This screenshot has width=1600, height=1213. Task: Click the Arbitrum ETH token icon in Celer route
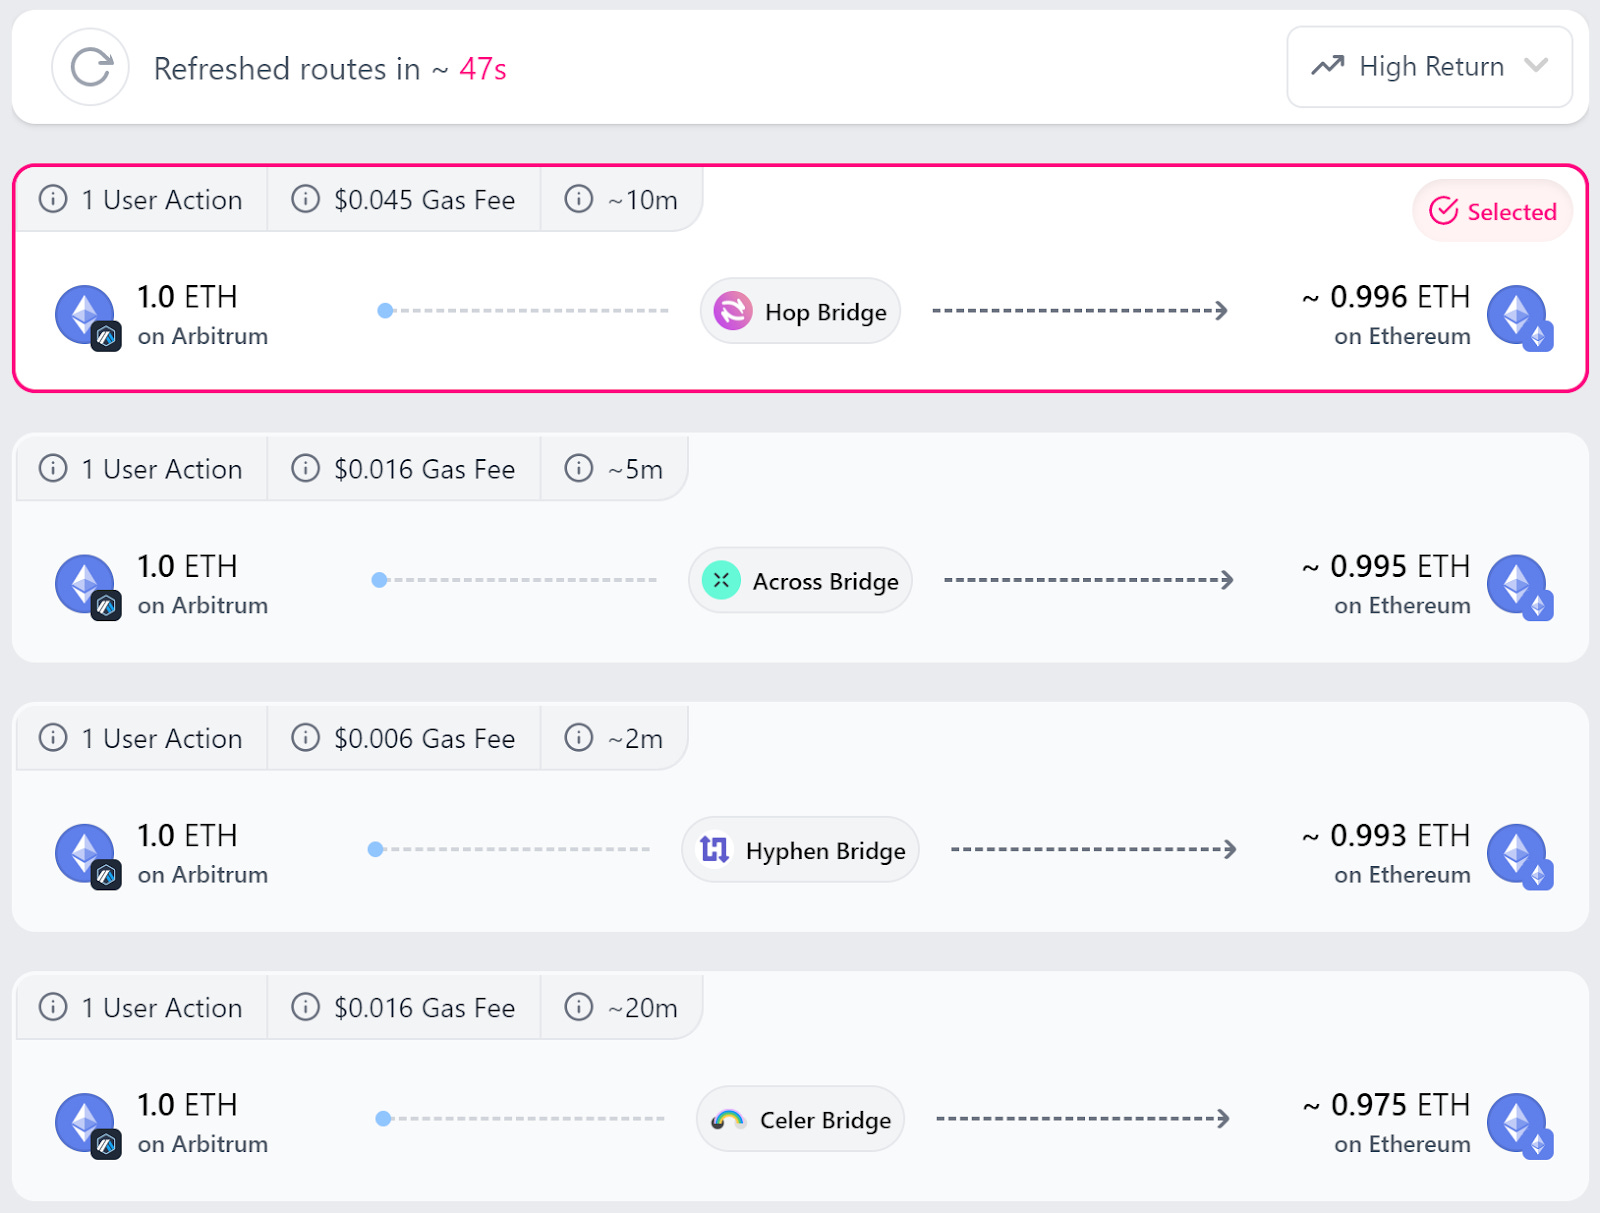tap(88, 1125)
